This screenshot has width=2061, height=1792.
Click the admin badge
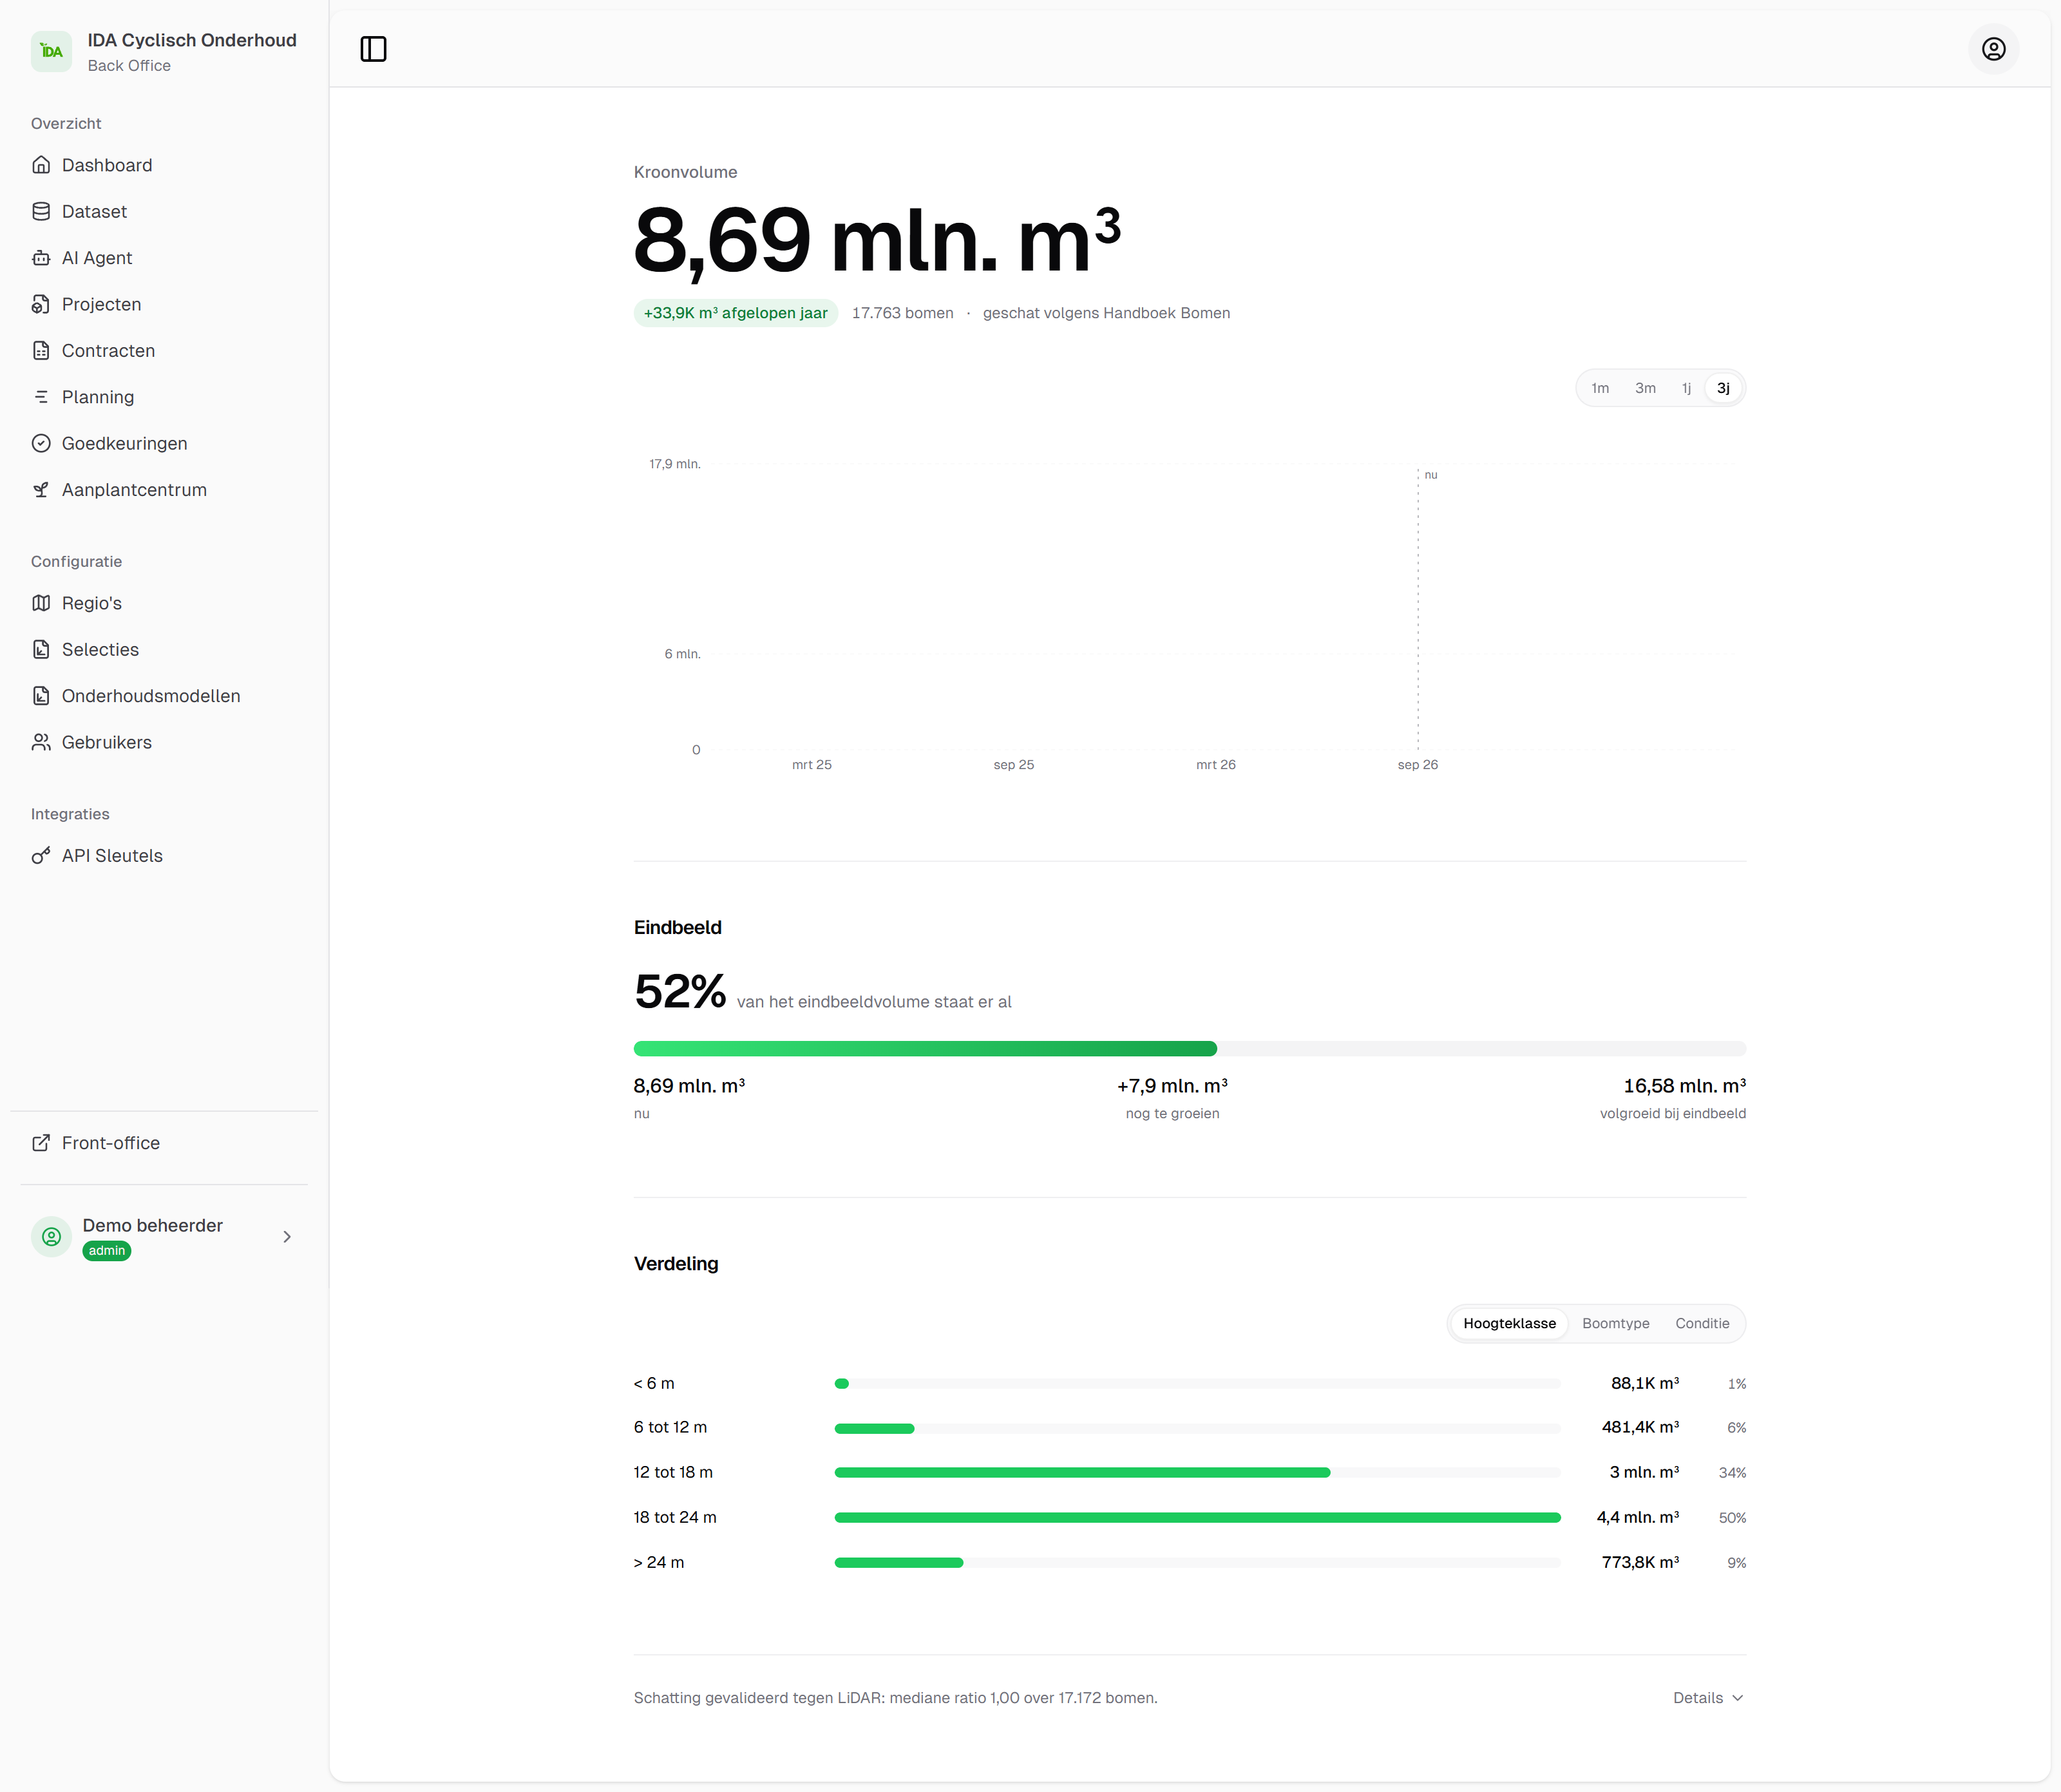(x=107, y=1251)
